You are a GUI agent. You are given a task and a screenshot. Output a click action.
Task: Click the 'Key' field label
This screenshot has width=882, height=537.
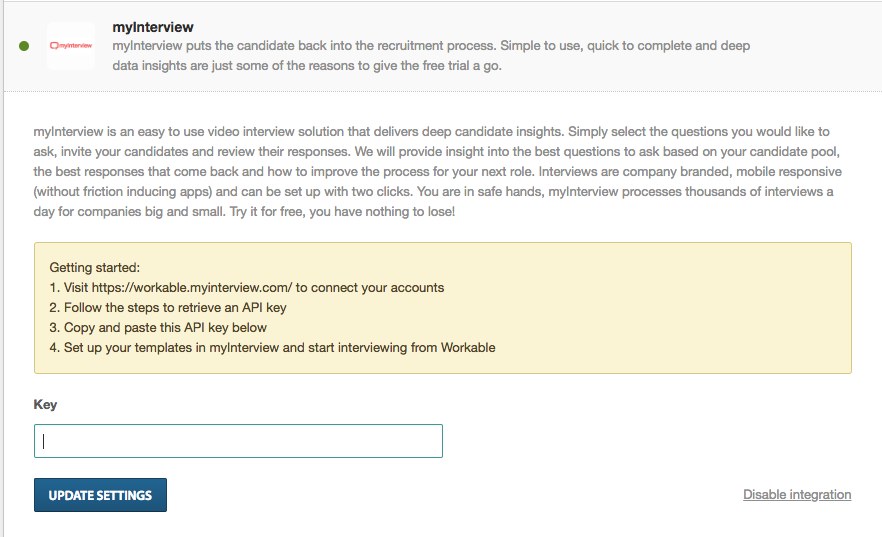(x=45, y=405)
